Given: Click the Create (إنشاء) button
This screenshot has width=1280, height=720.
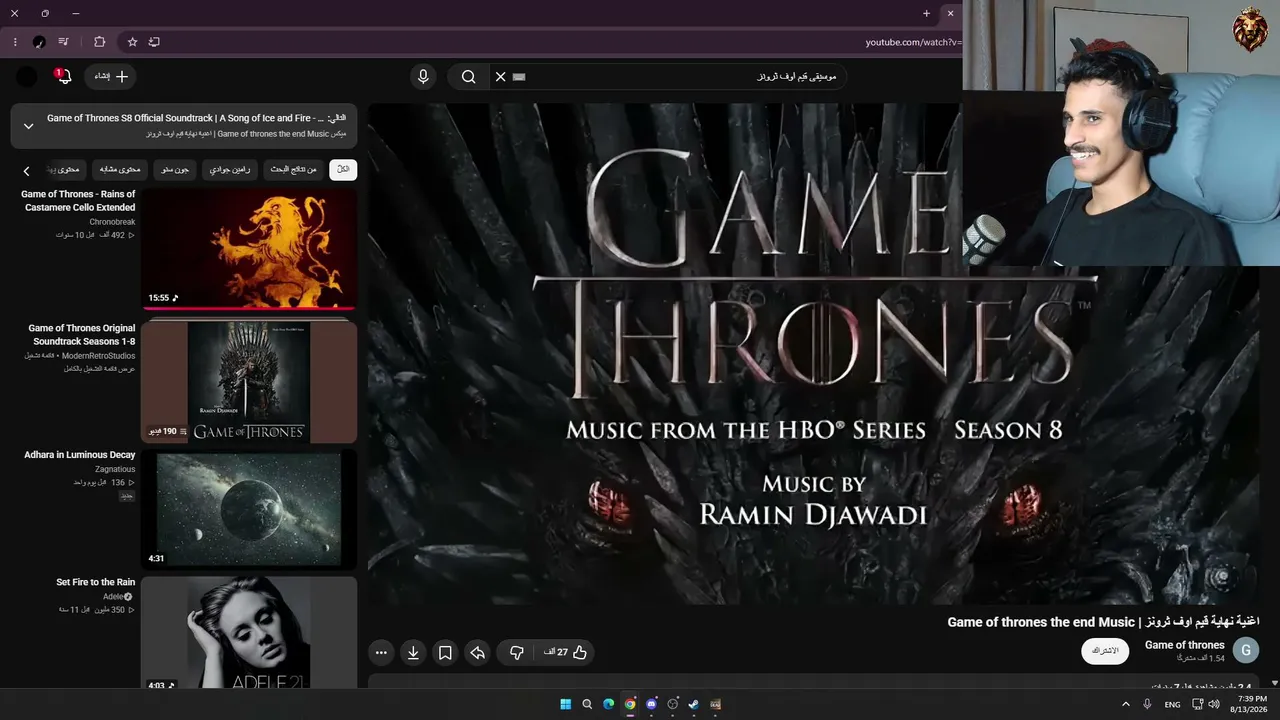Looking at the screenshot, I should (111, 77).
